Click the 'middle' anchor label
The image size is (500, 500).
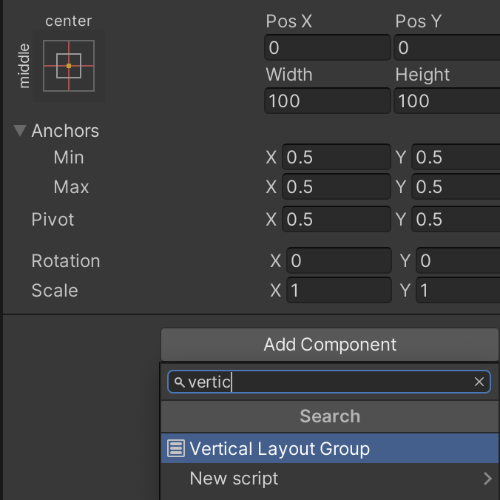pyautogui.click(x=24, y=66)
